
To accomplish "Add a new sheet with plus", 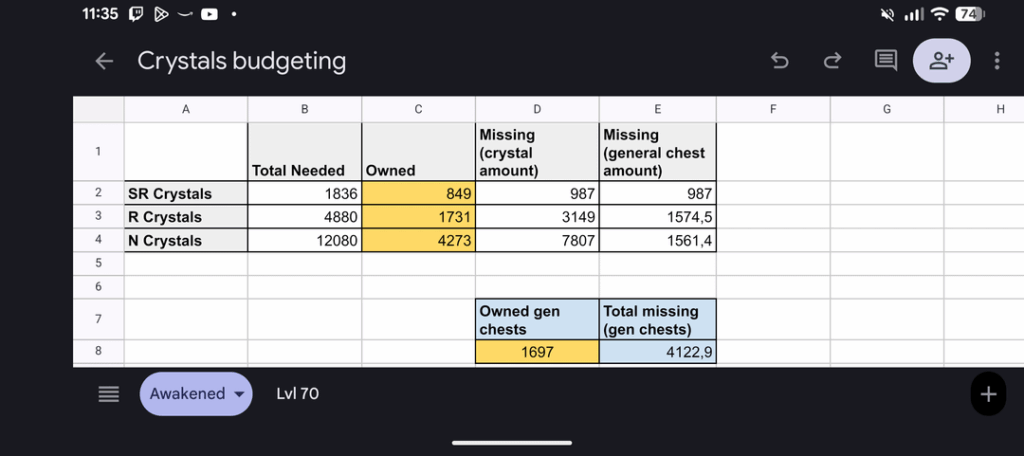I will [x=988, y=394].
